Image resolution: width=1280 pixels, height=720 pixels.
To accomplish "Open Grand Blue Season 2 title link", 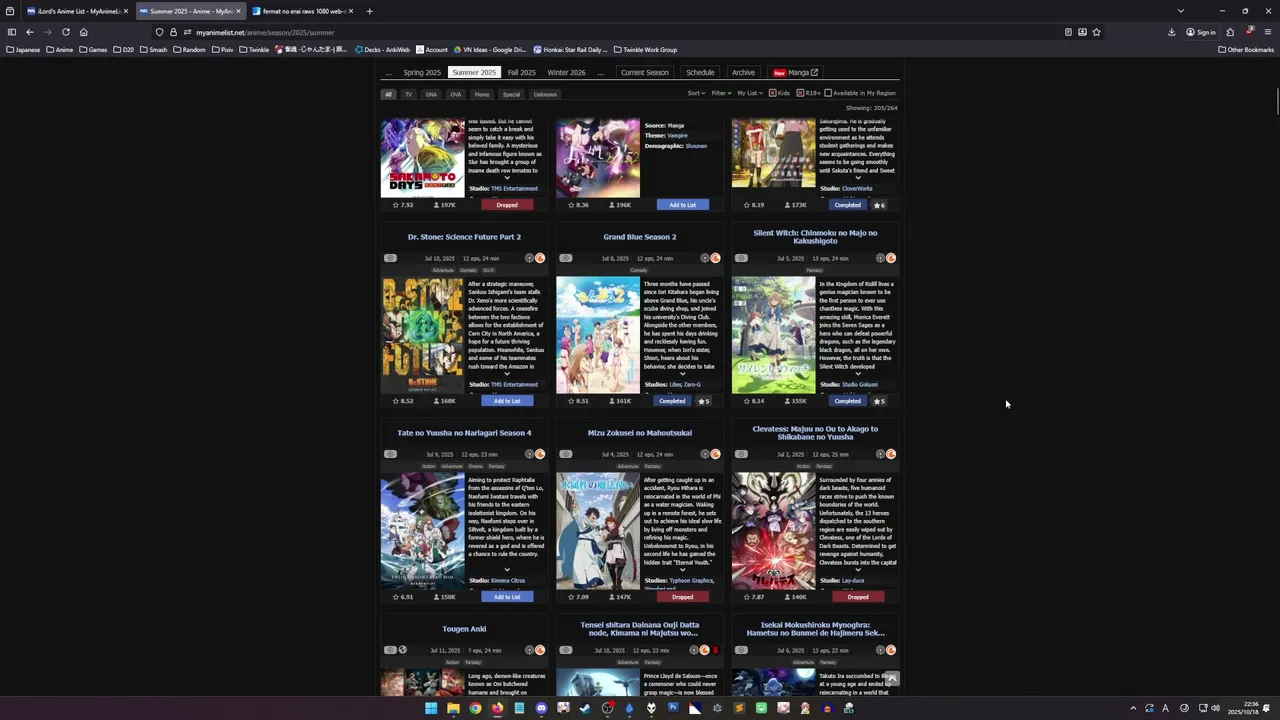I will click(x=640, y=237).
